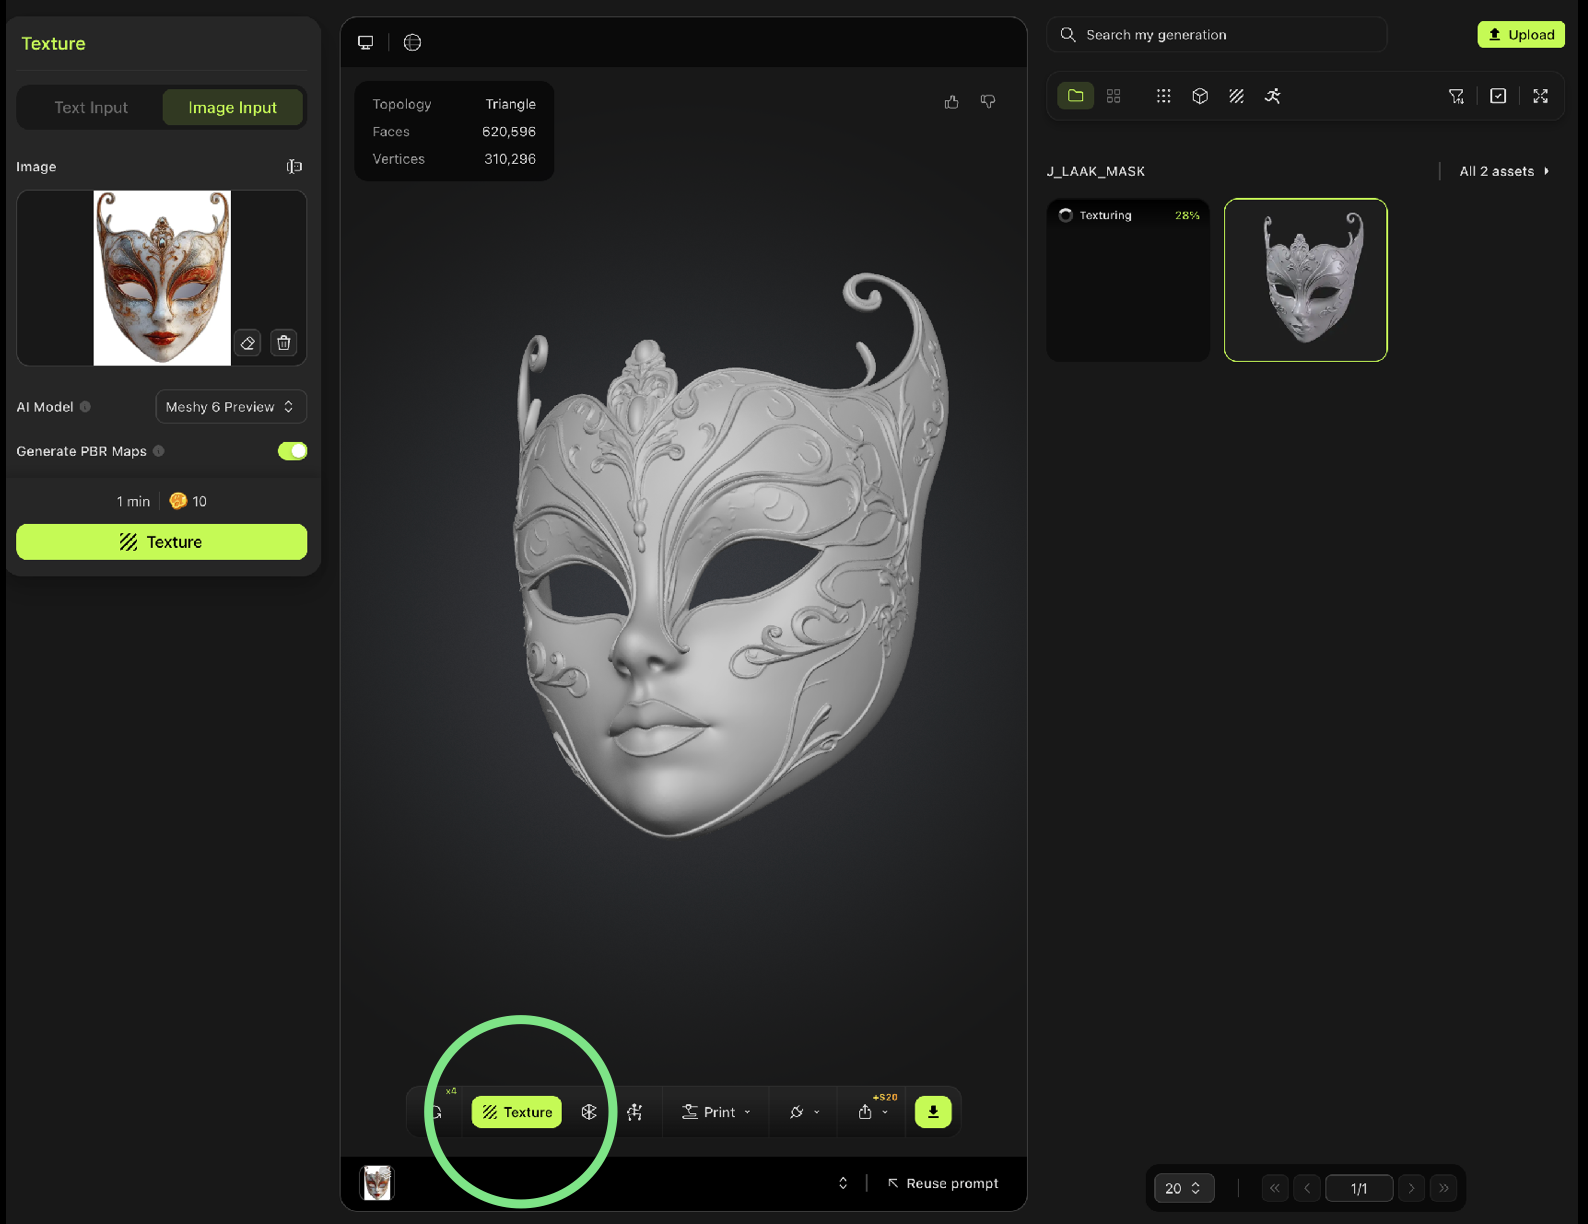1588x1224 pixels.
Task: Click the AI Model info icon
Action: [x=85, y=407]
